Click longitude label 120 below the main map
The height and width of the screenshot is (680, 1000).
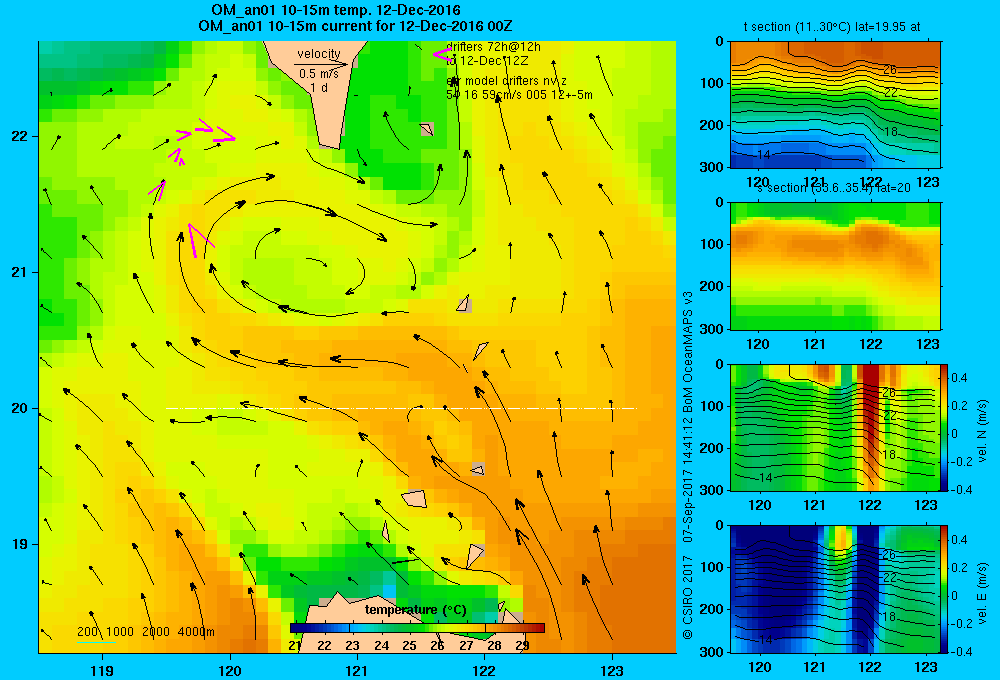230,670
